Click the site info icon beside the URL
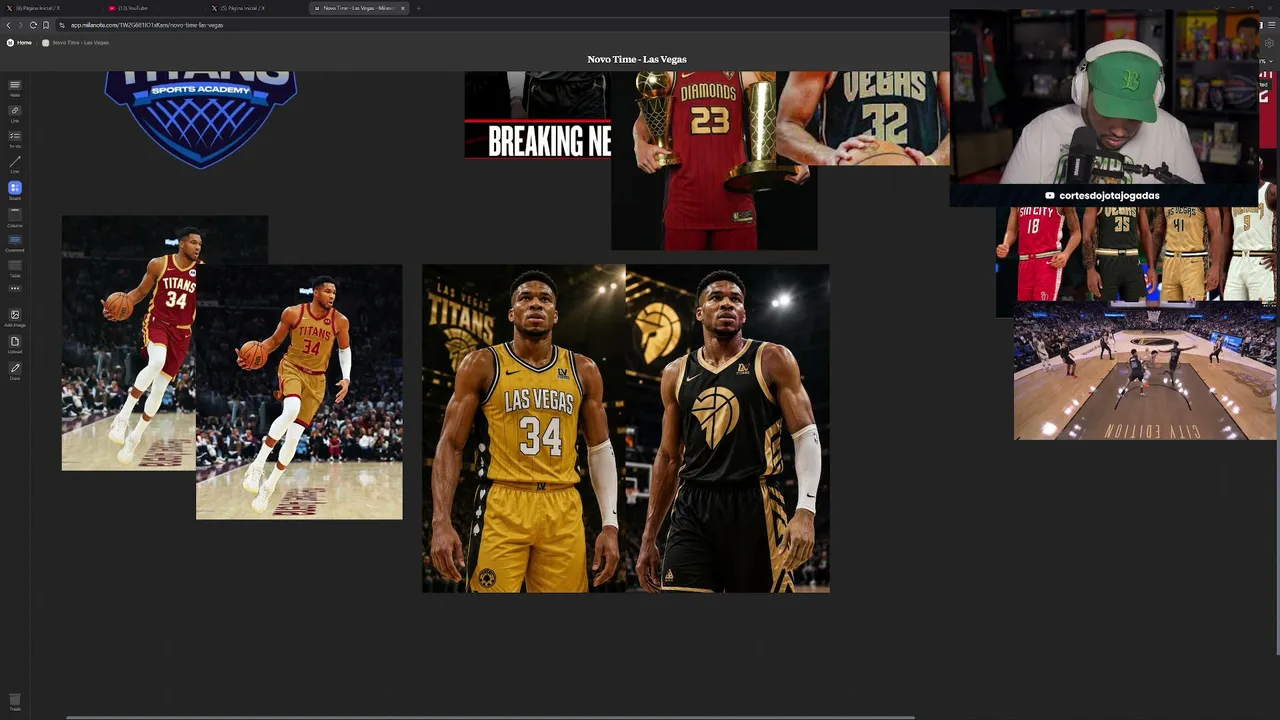Image resolution: width=1280 pixels, height=720 pixels. pos(62,25)
